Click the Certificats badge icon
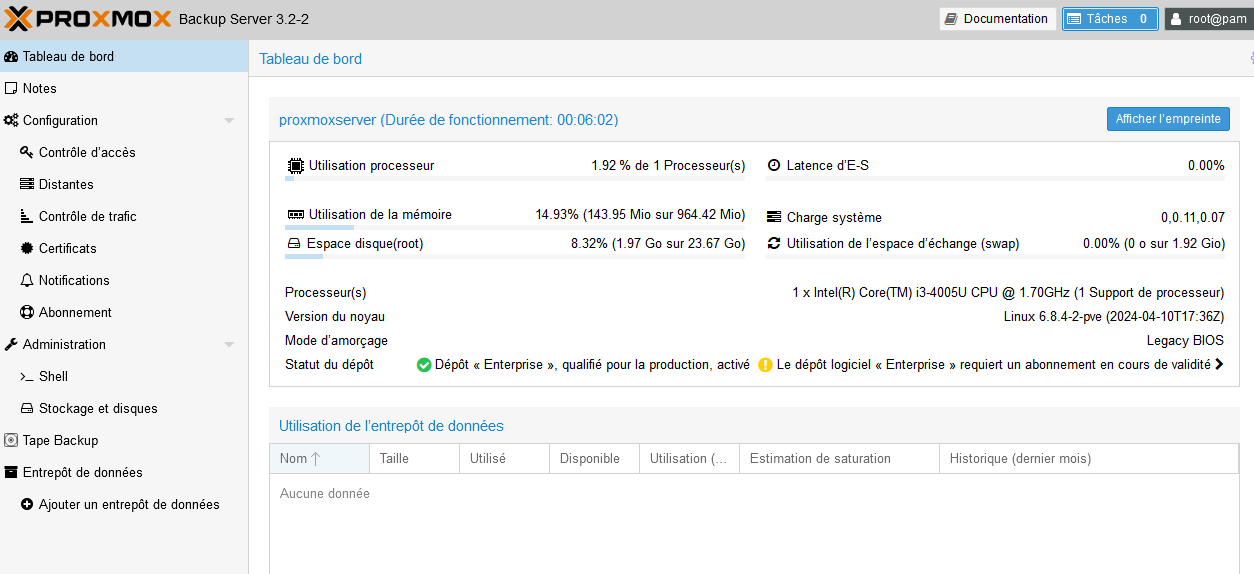1254x574 pixels. tap(27, 248)
